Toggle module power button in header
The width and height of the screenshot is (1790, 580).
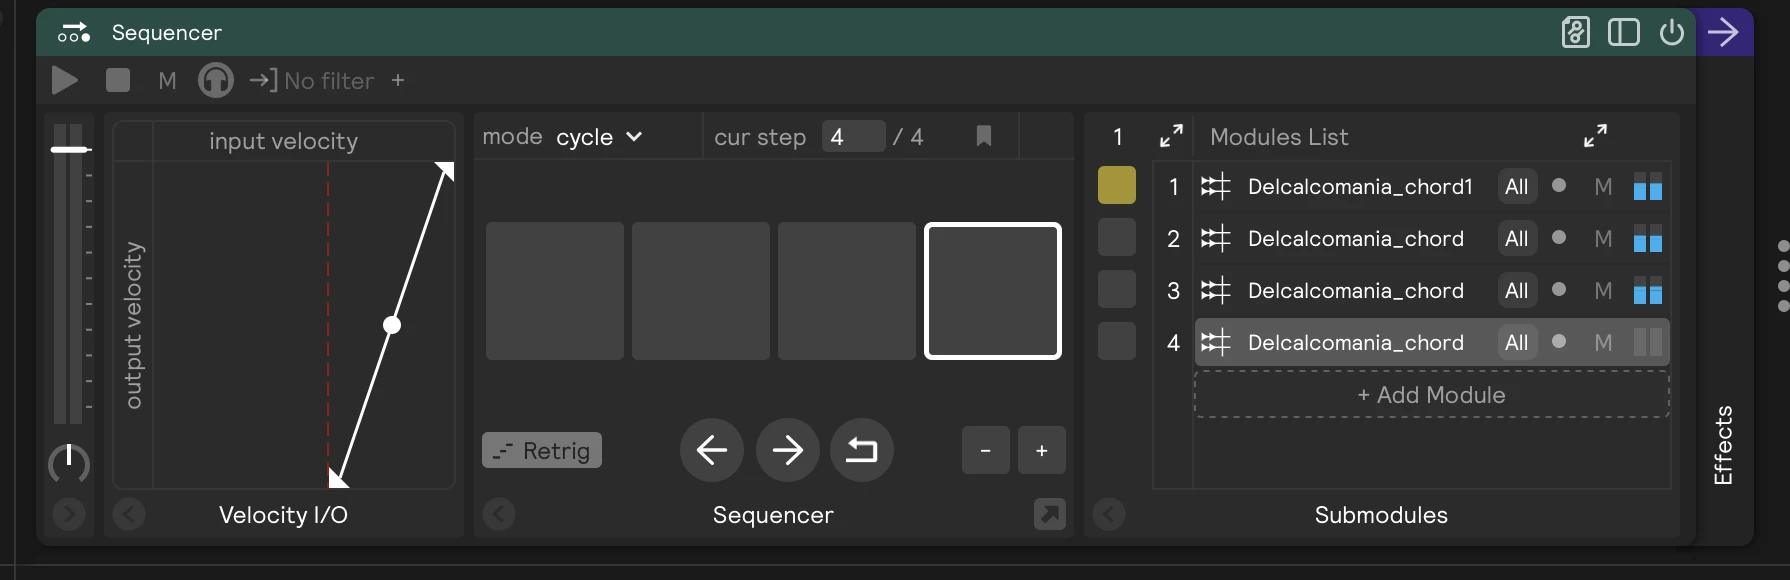pos(1672,32)
